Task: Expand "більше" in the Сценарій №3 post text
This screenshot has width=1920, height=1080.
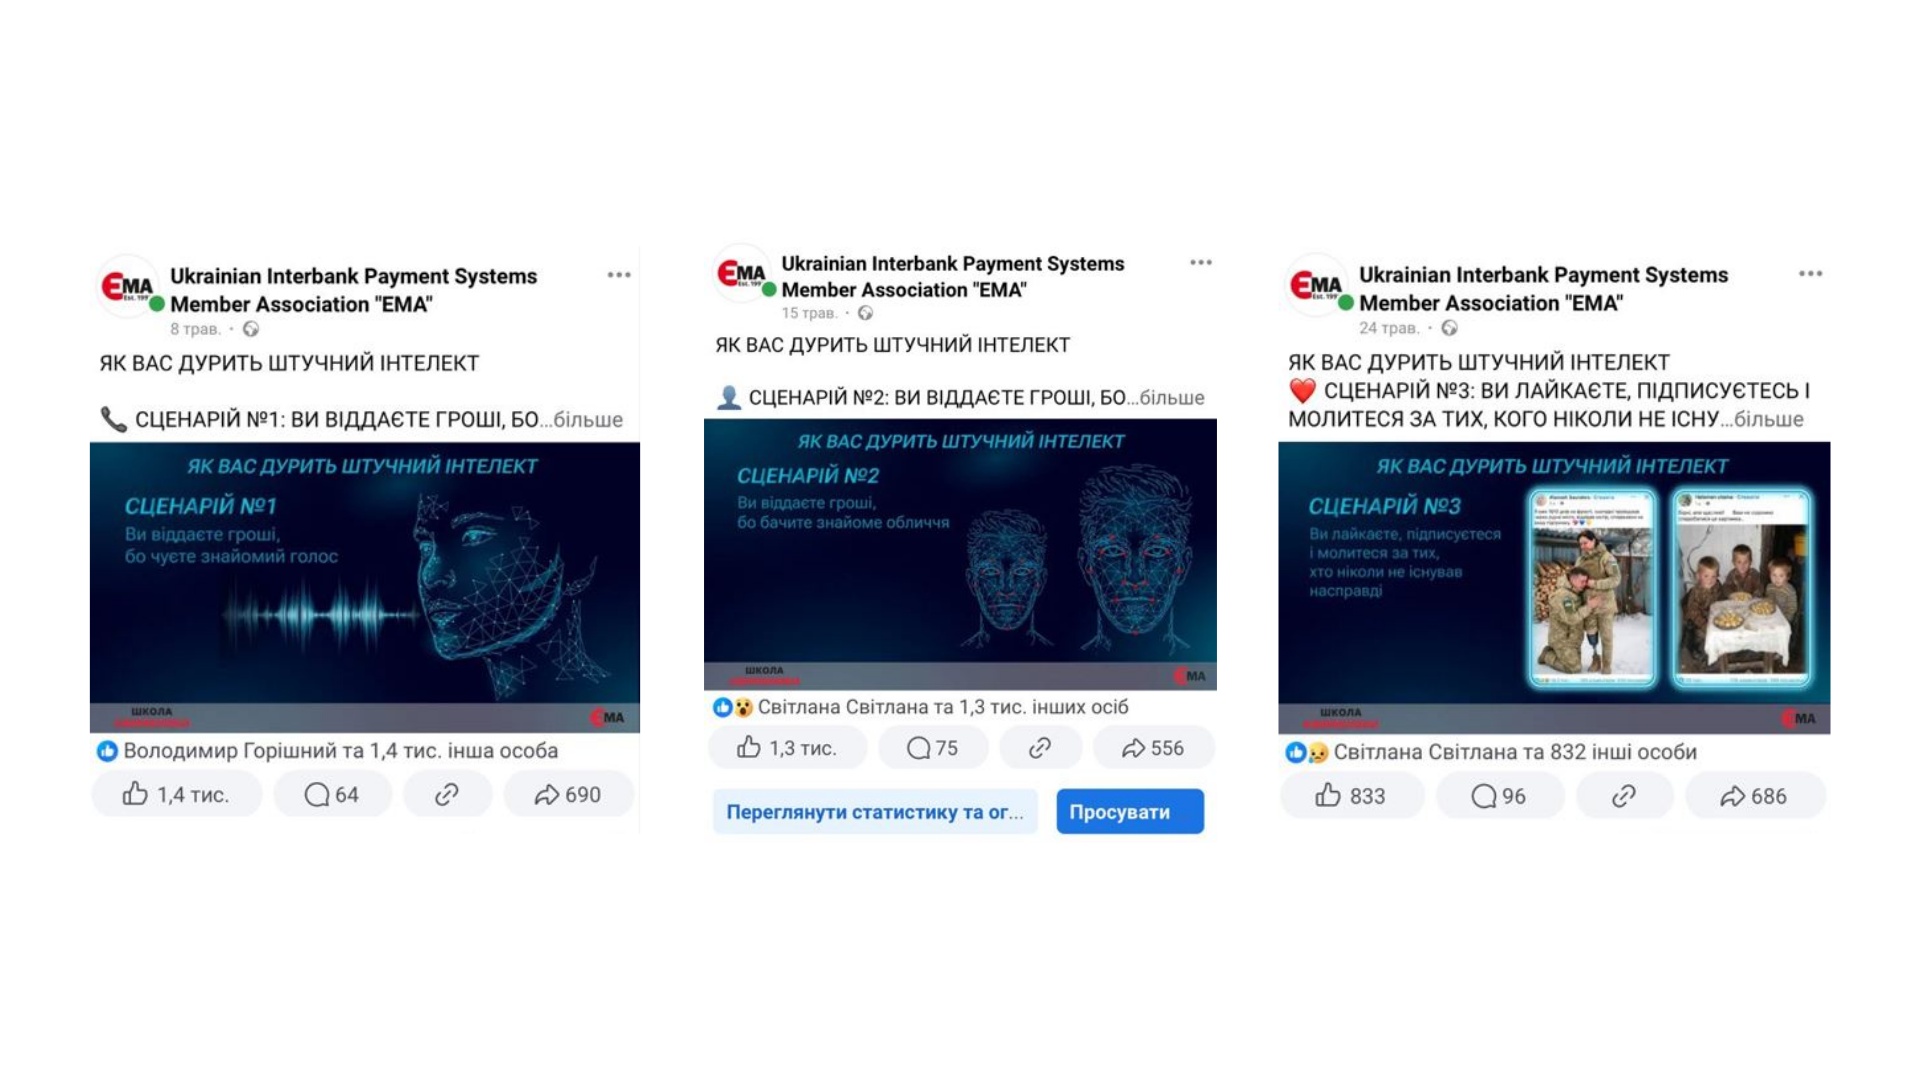Action: click(x=1769, y=419)
